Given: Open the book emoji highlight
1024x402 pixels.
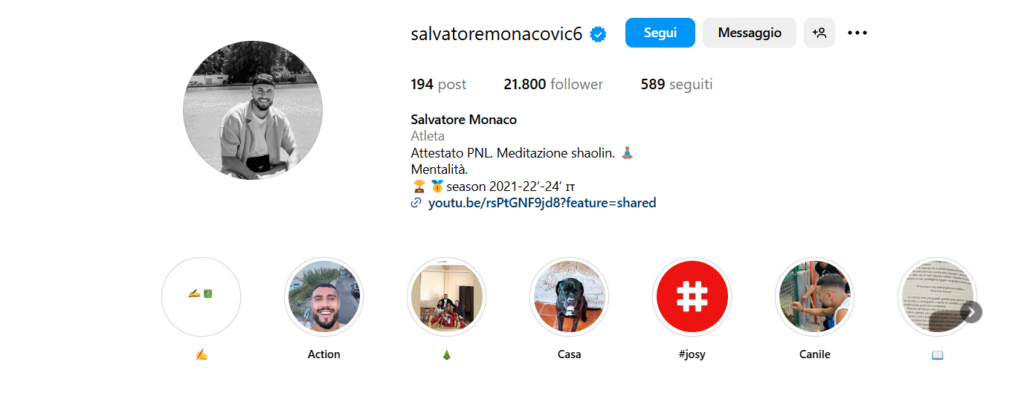Looking at the screenshot, I should coord(937,297).
